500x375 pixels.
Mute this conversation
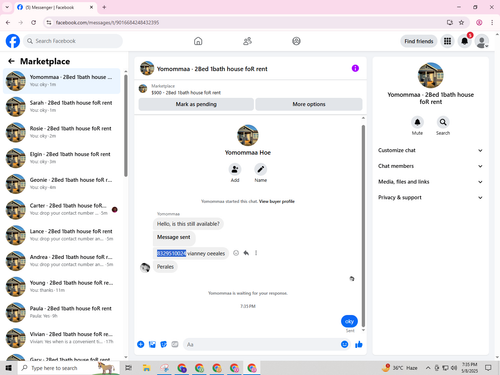tap(417, 122)
